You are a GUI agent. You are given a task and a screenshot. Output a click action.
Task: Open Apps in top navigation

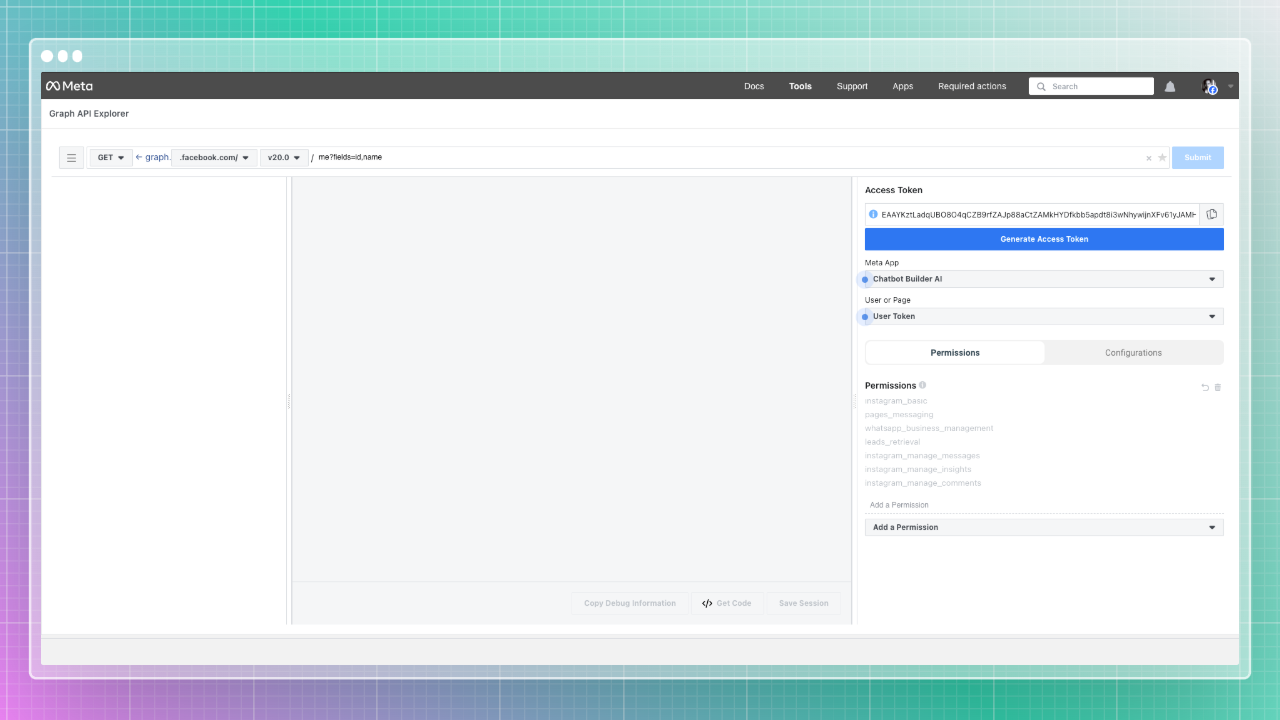[903, 86]
